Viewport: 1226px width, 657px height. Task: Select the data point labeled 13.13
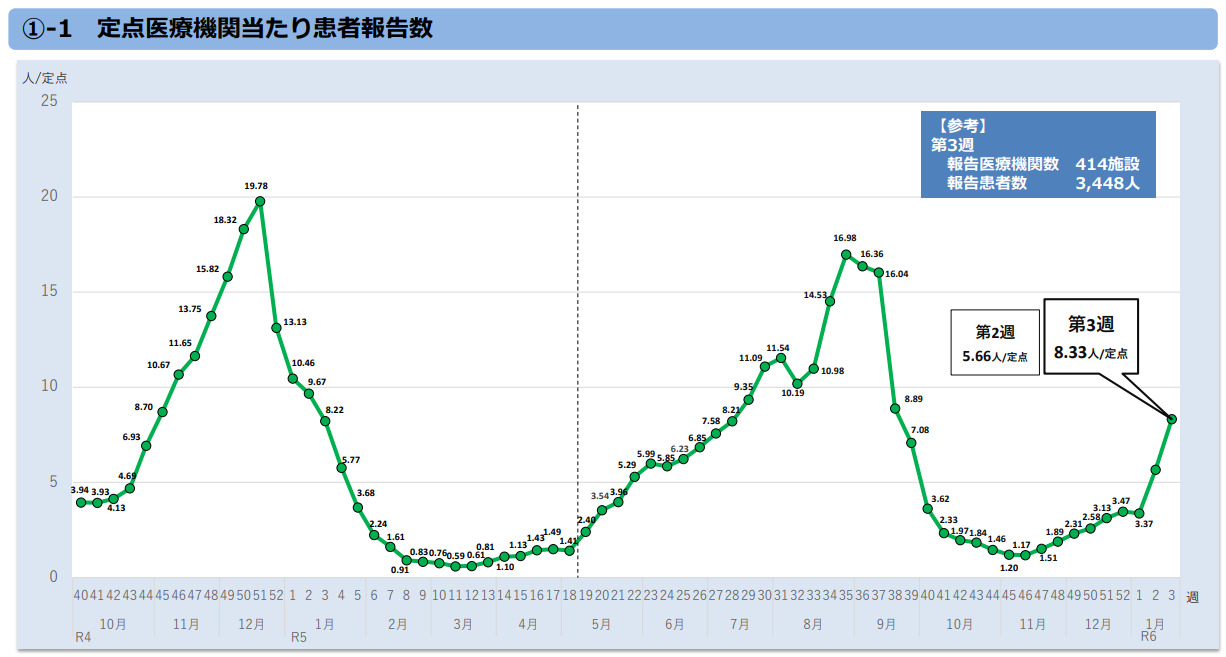(x=276, y=327)
